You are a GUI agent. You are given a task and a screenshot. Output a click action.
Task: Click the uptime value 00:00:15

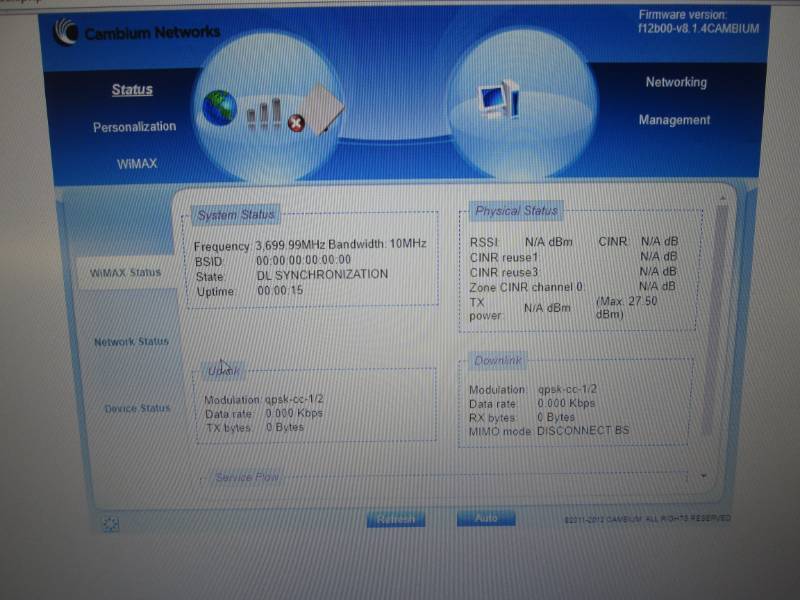pyautogui.click(x=280, y=290)
